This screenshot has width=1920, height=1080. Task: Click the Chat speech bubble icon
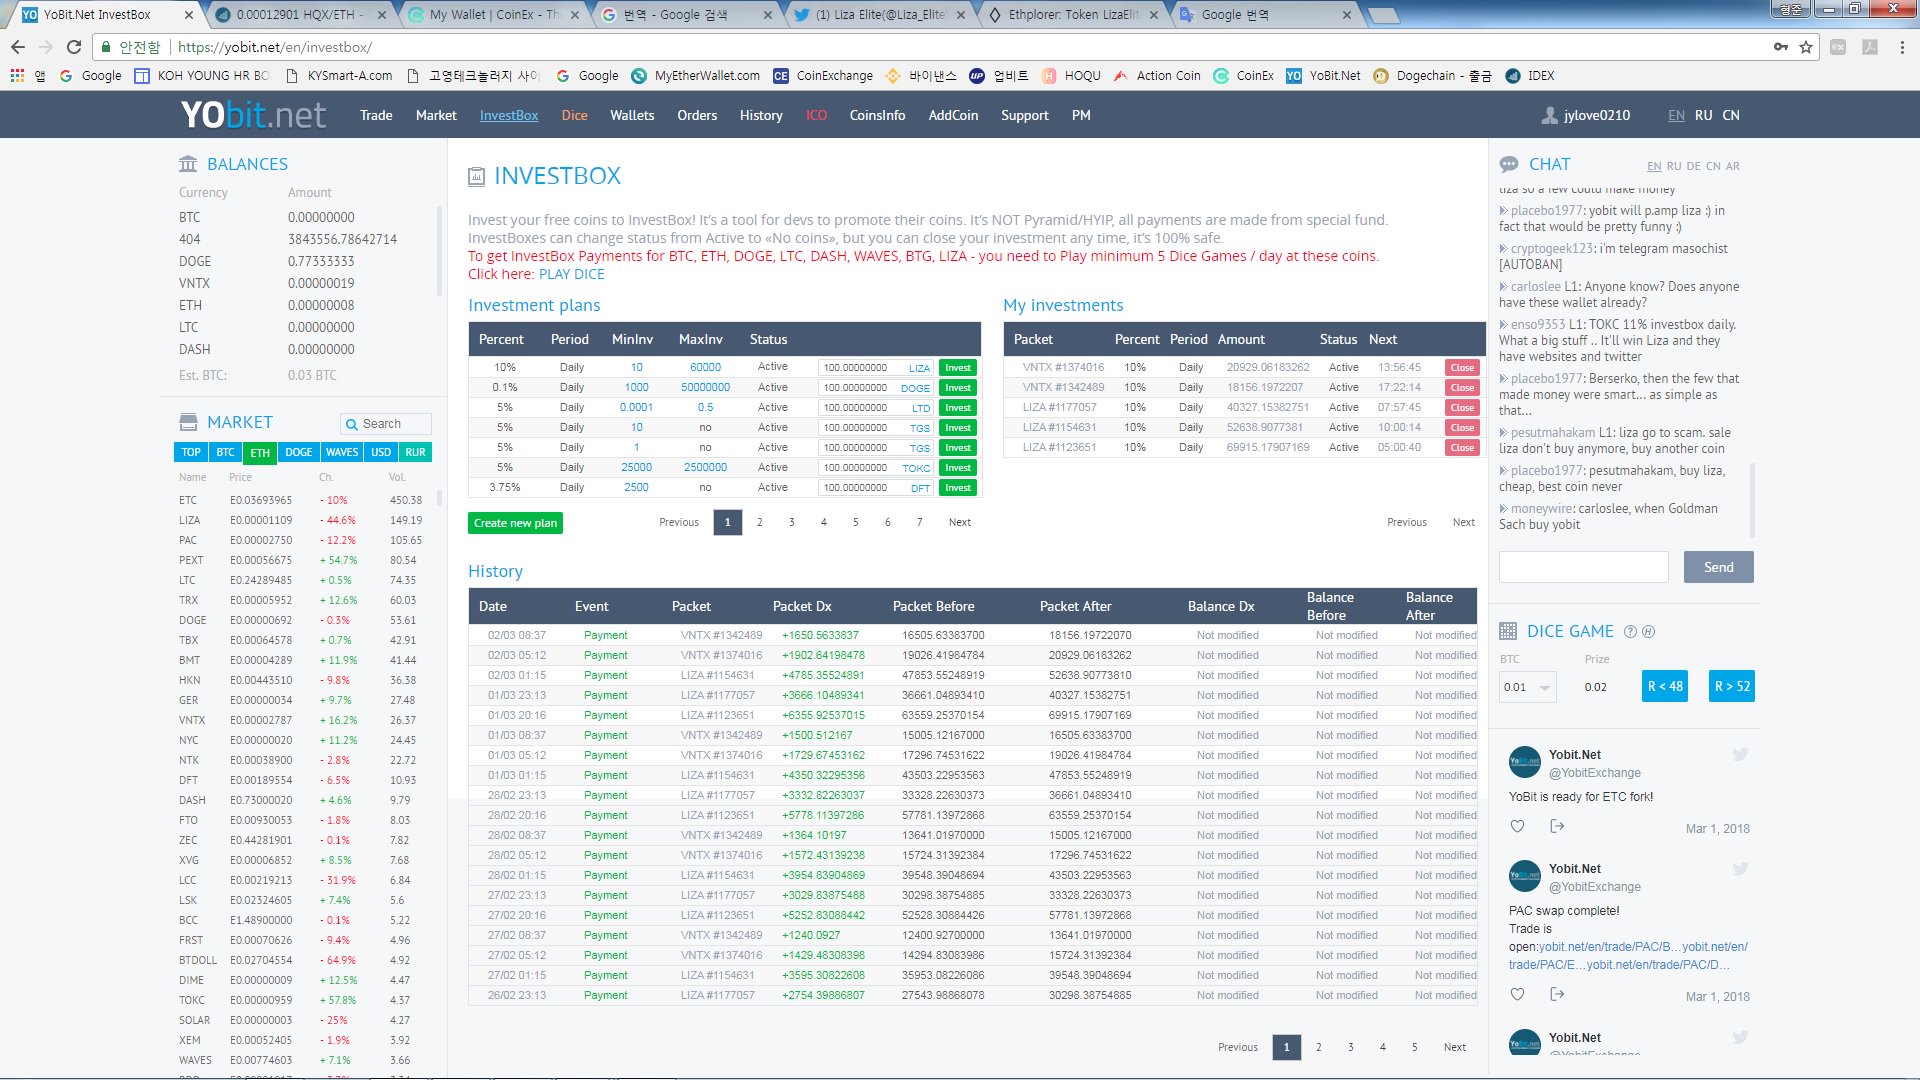[1509, 164]
